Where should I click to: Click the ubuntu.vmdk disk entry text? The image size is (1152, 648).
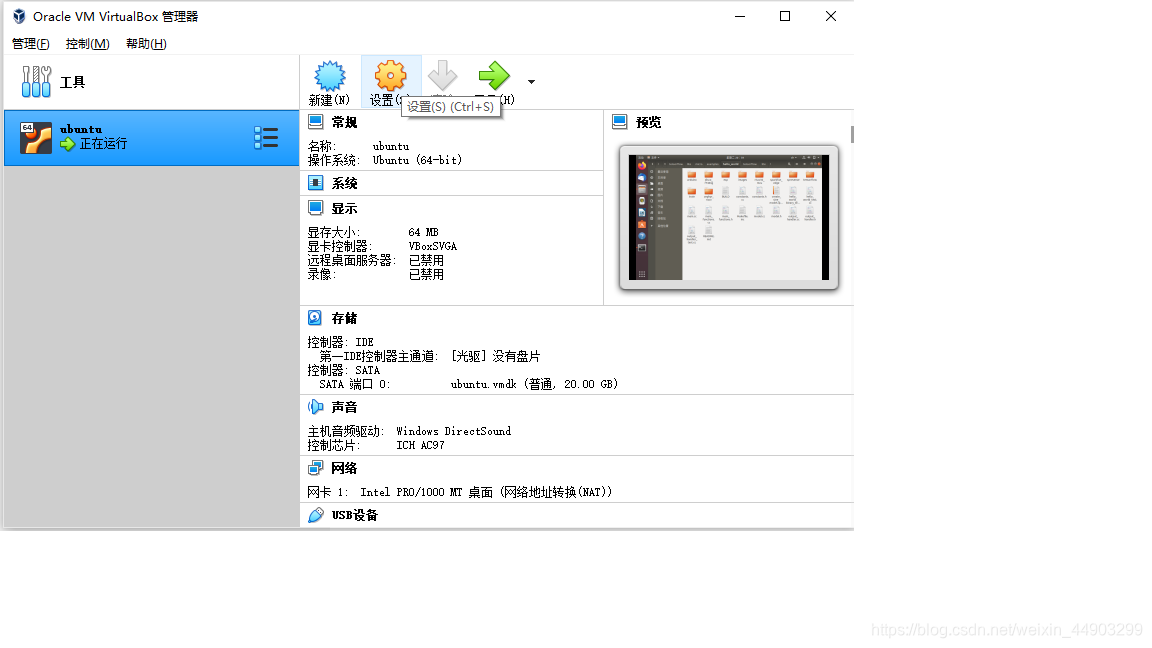534,384
